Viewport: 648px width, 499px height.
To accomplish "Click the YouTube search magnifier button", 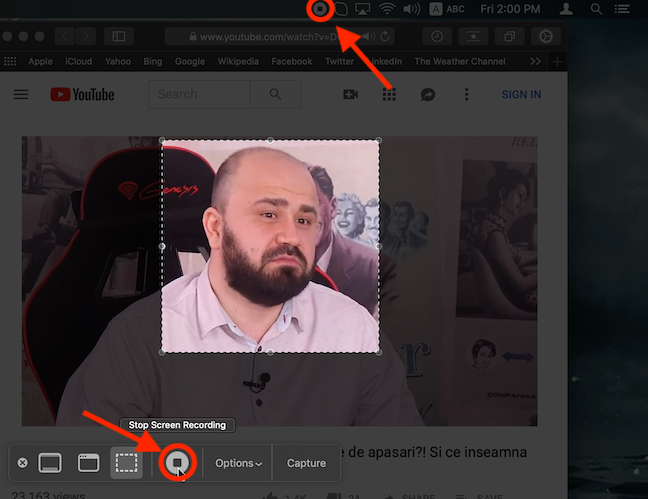I will pyautogui.click(x=276, y=94).
